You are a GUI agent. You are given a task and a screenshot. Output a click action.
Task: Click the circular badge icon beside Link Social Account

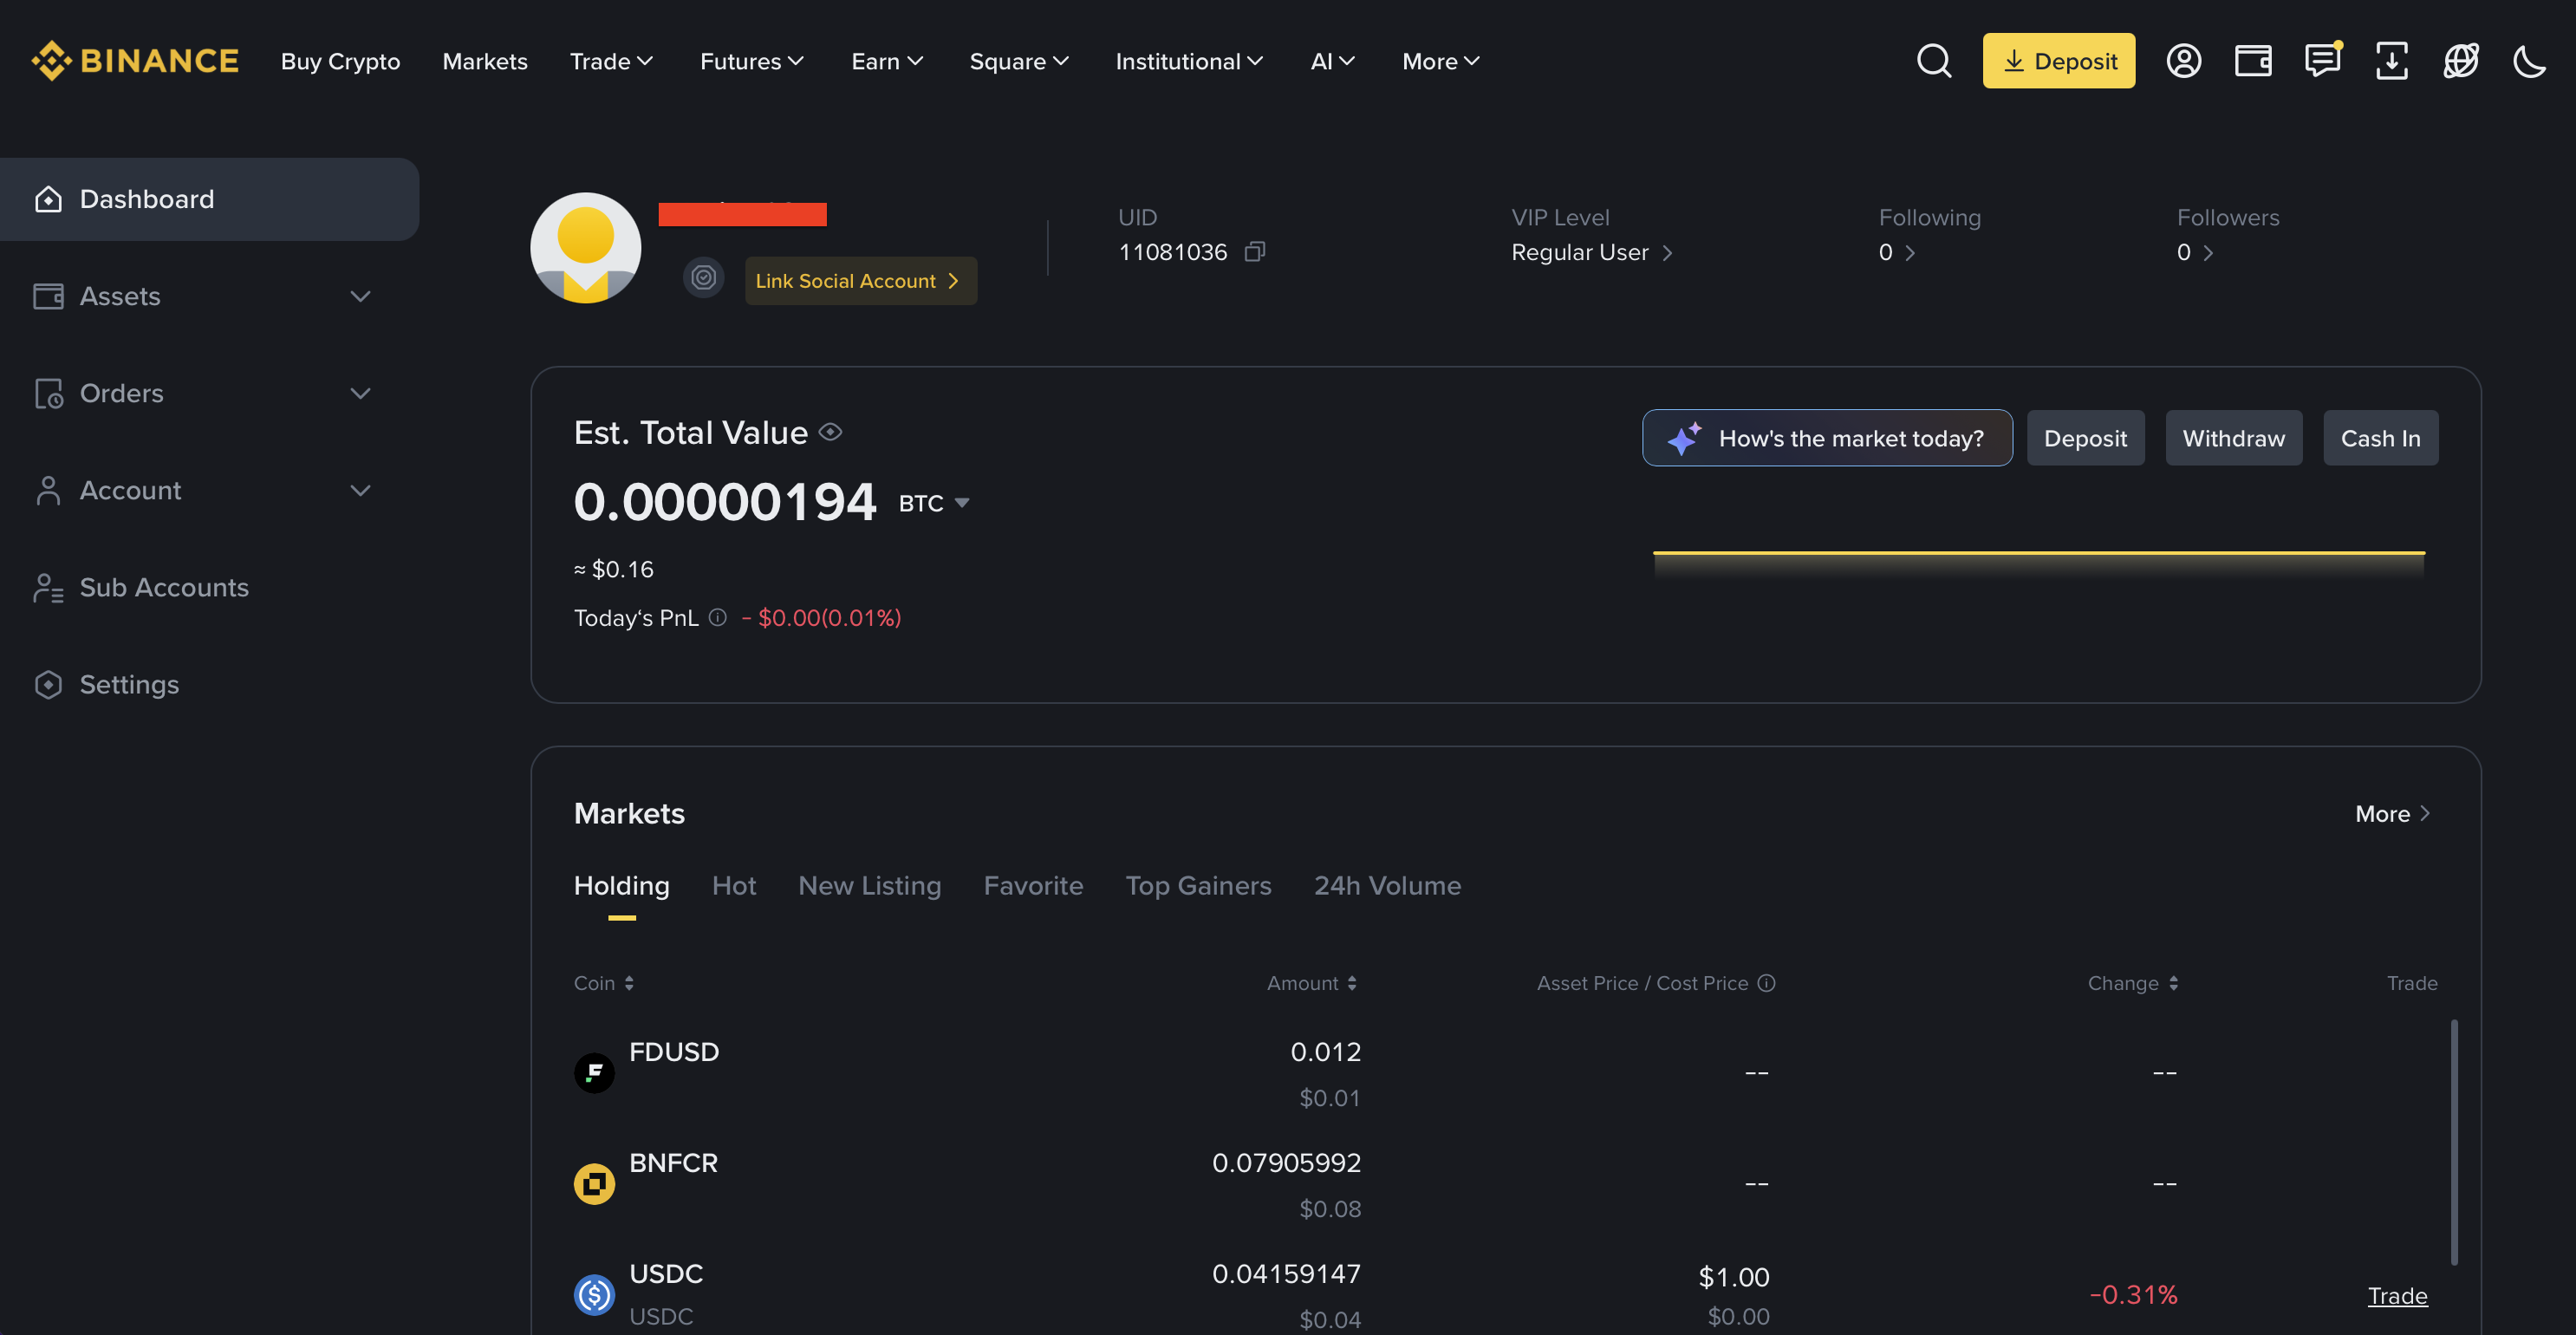703,278
